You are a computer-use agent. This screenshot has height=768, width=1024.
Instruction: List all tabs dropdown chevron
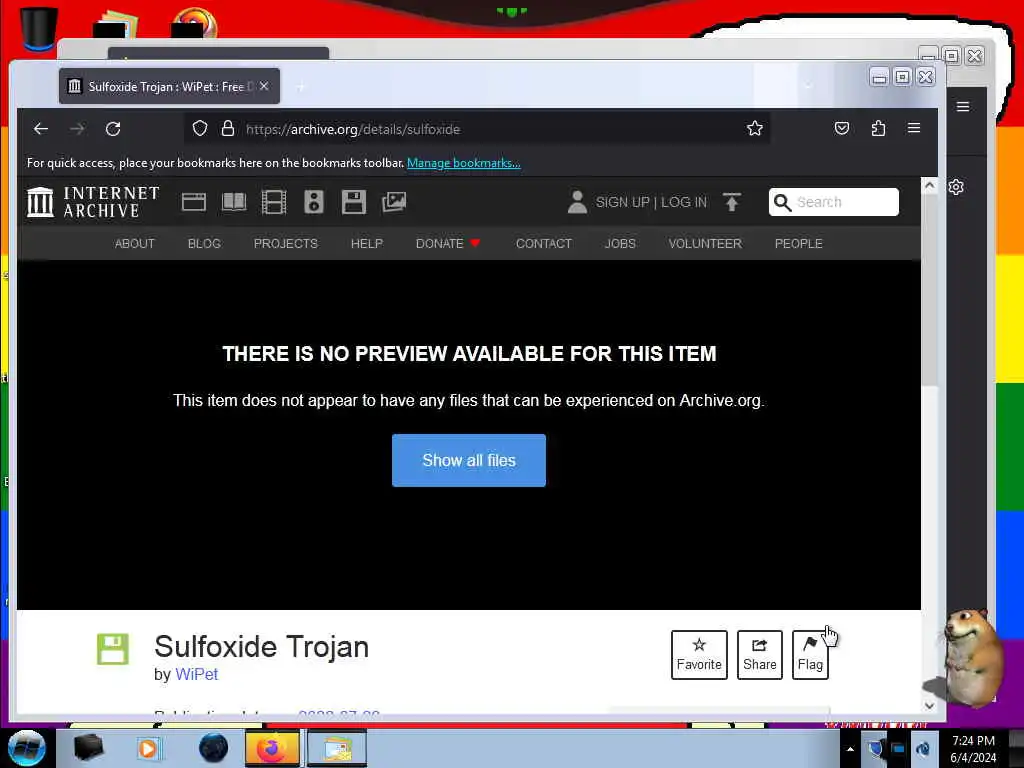click(x=808, y=86)
